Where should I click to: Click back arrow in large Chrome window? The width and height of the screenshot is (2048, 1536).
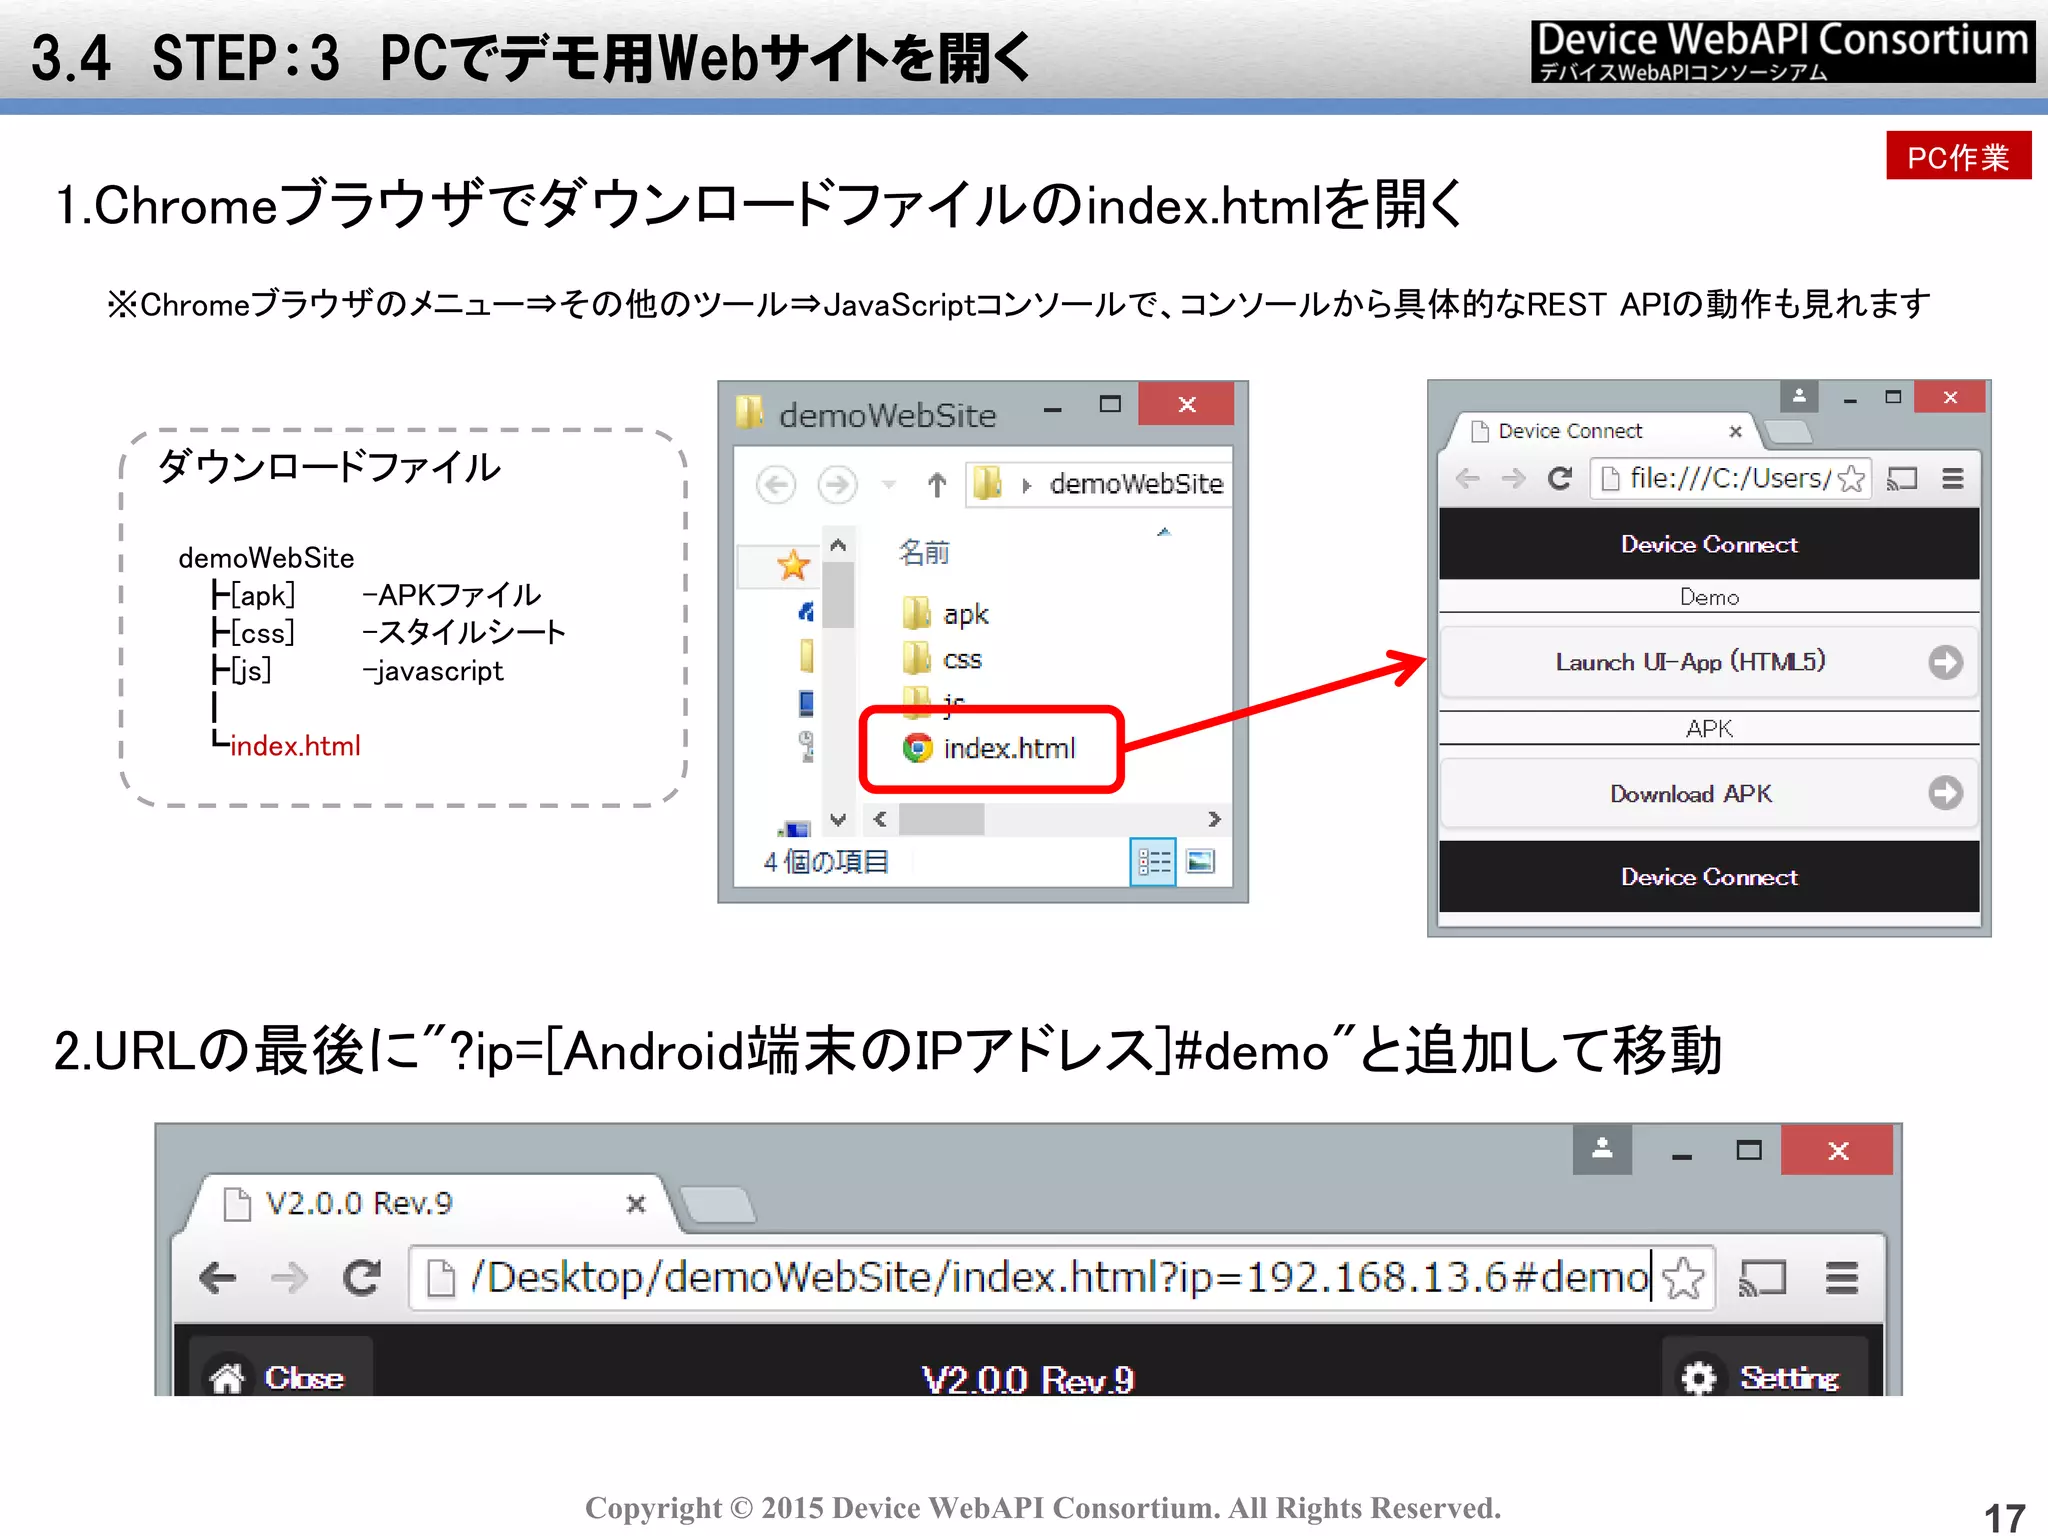tap(217, 1278)
